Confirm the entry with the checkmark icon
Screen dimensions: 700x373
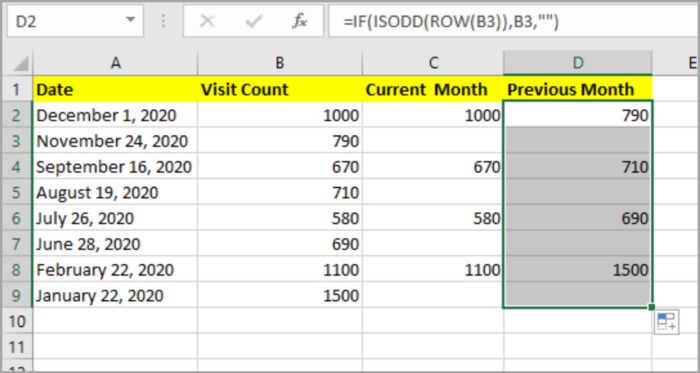pyautogui.click(x=253, y=21)
